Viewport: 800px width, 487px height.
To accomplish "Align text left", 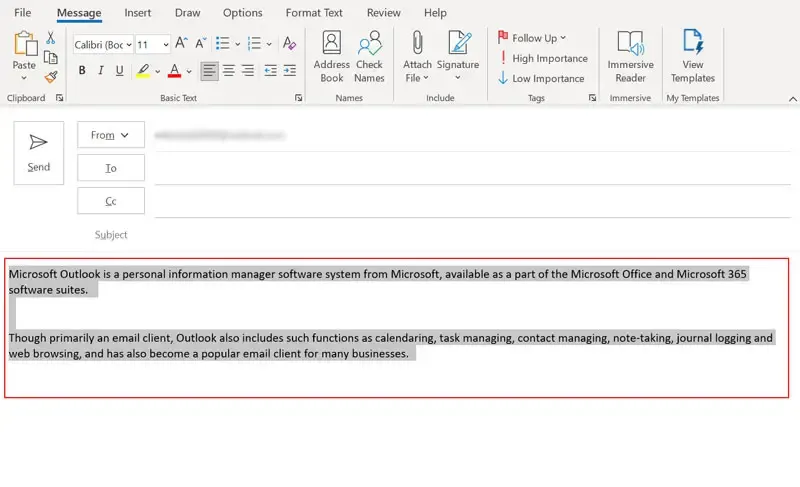I will pos(209,70).
